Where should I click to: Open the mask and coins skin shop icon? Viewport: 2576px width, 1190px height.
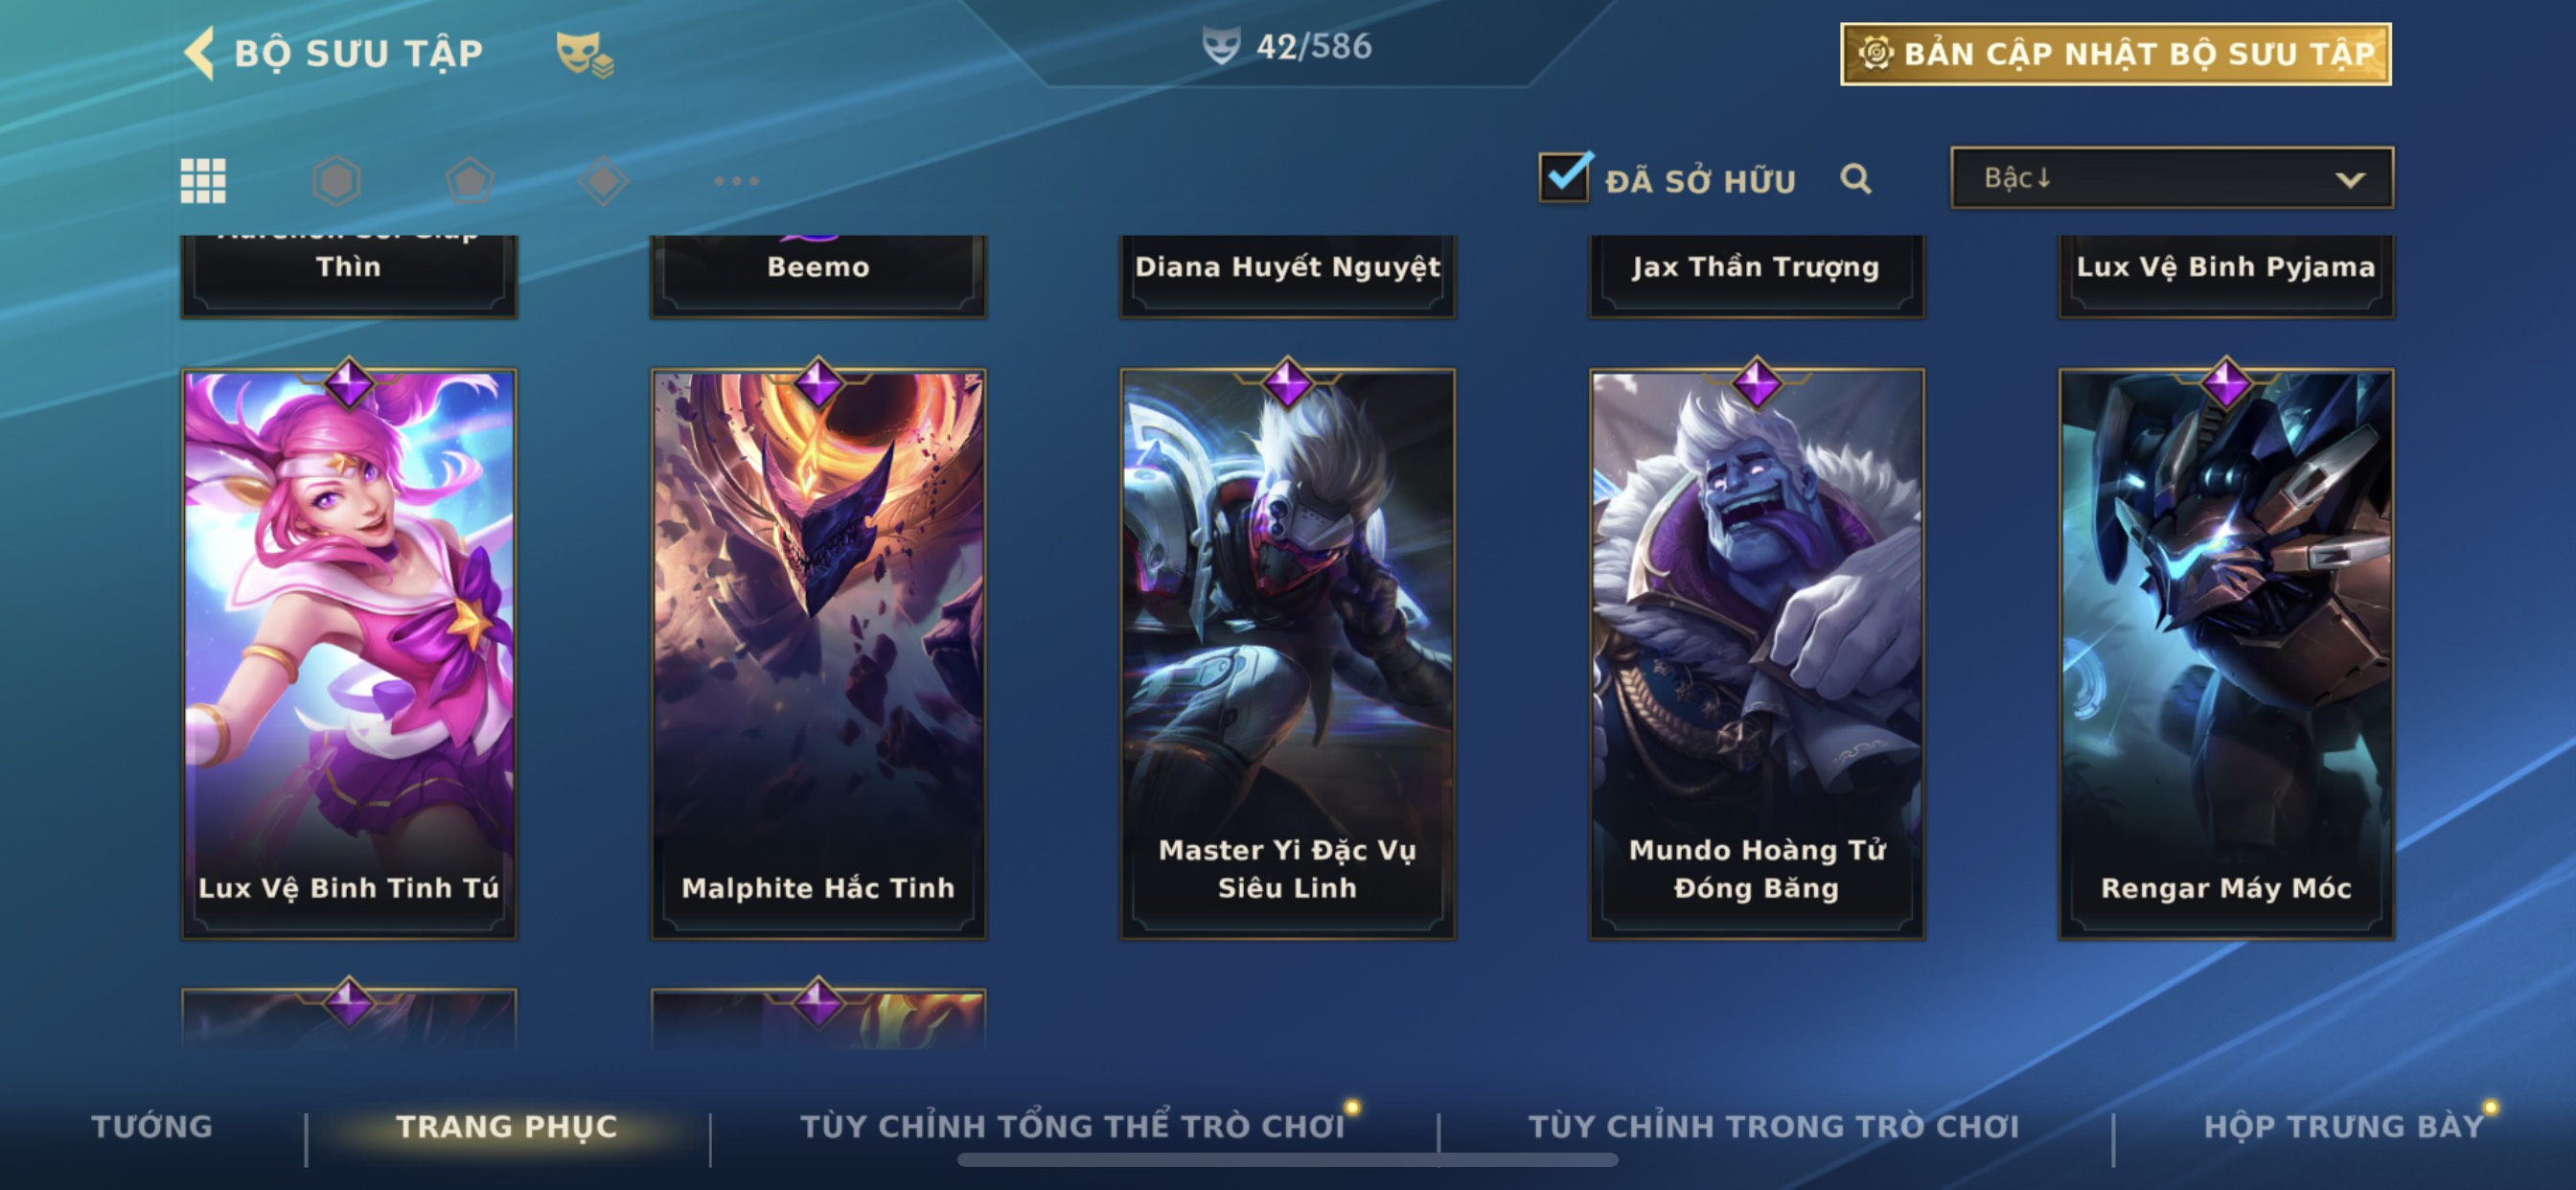[x=584, y=53]
